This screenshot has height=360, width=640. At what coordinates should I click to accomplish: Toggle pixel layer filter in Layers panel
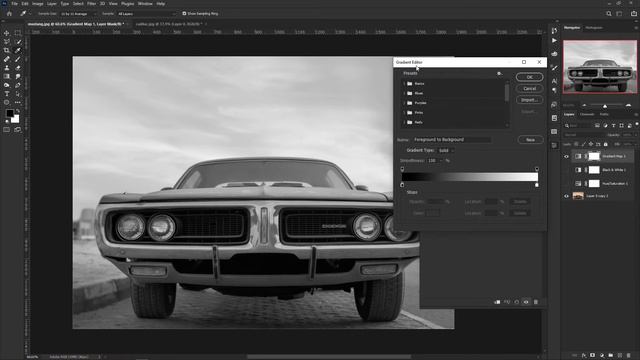pyautogui.click(x=597, y=125)
